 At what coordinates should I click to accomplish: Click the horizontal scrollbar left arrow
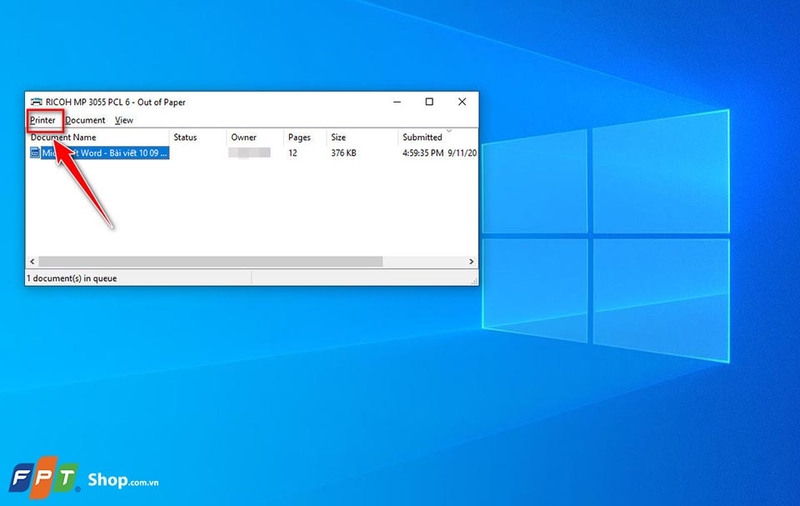tap(31, 261)
